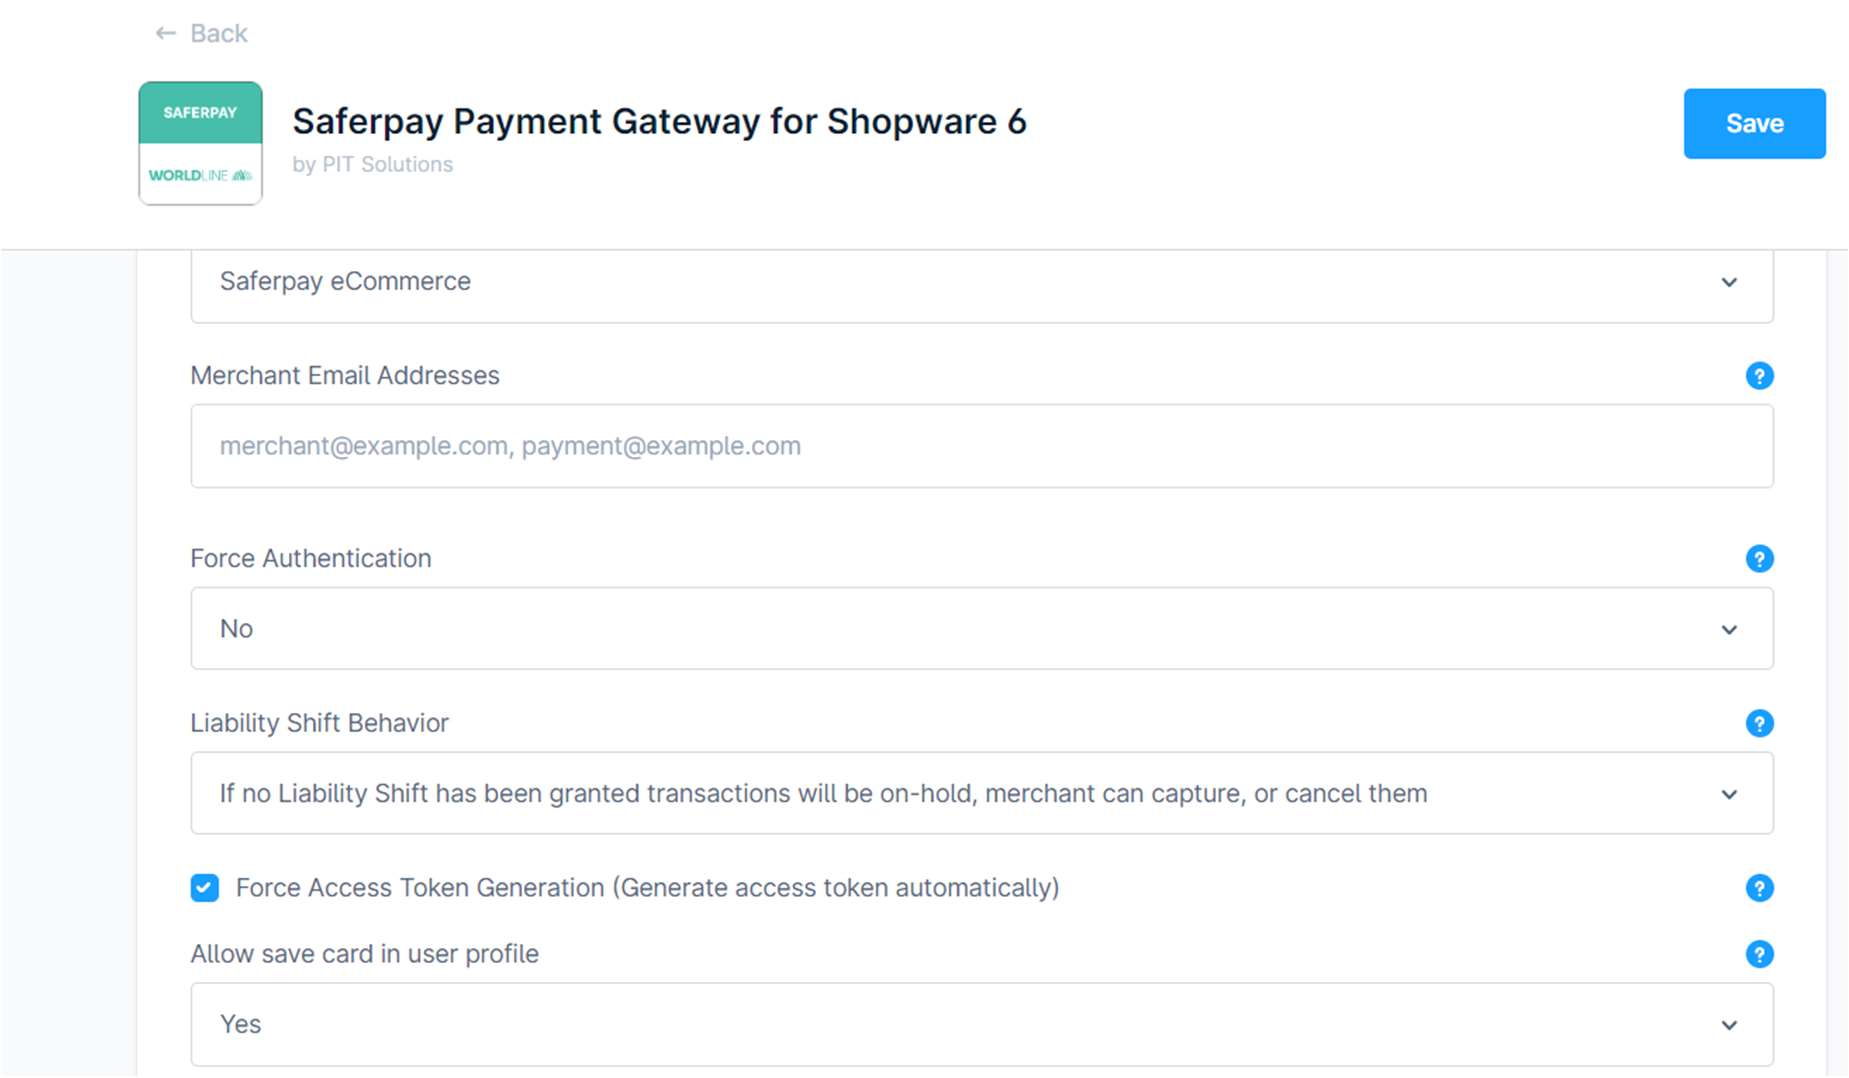Open the Force Authentication dropdown
This screenshot has width=1849, height=1078.
click(980, 629)
